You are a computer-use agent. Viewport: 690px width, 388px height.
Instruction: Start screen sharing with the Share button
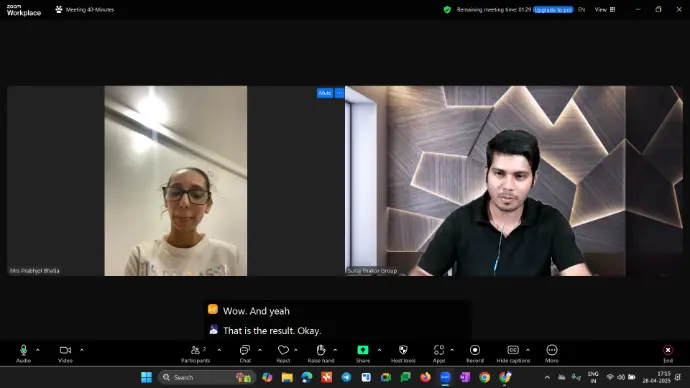coord(363,353)
